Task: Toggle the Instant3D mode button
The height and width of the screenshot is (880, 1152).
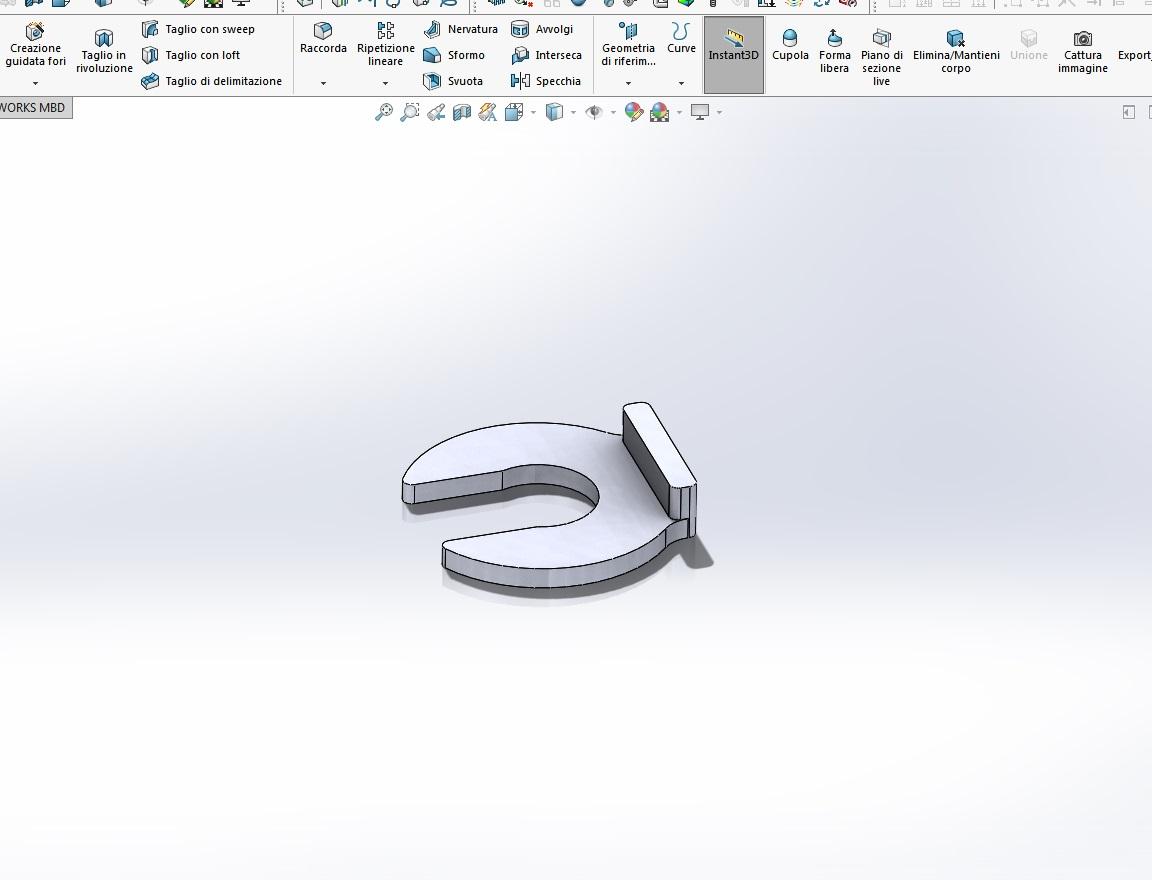Action: click(x=733, y=55)
